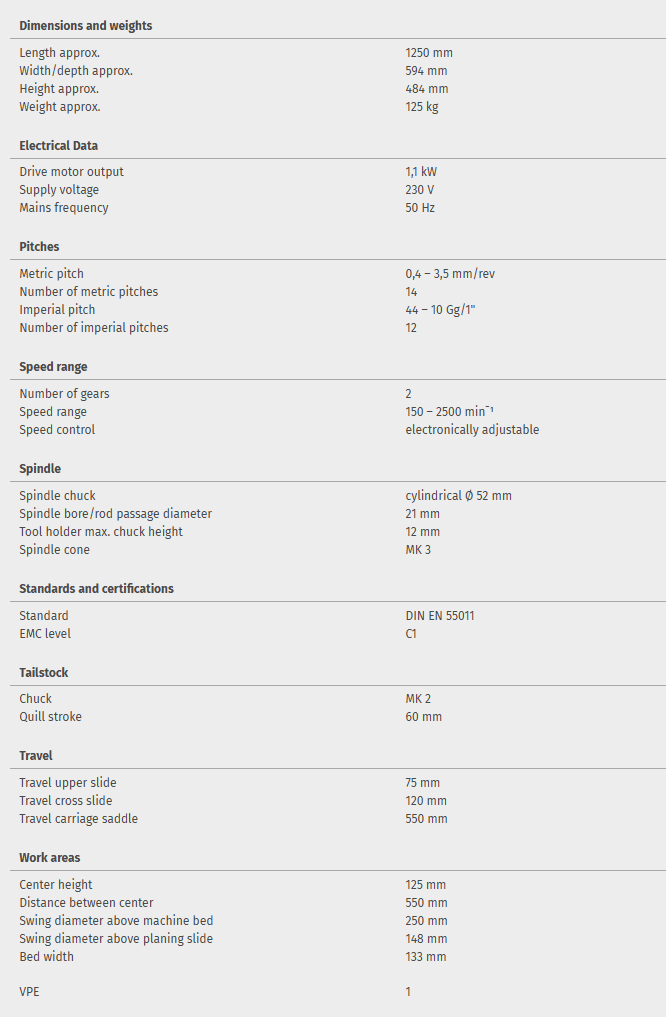
Task: Select the Speed range heading
Action: pyautogui.click(x=53, y=367)
